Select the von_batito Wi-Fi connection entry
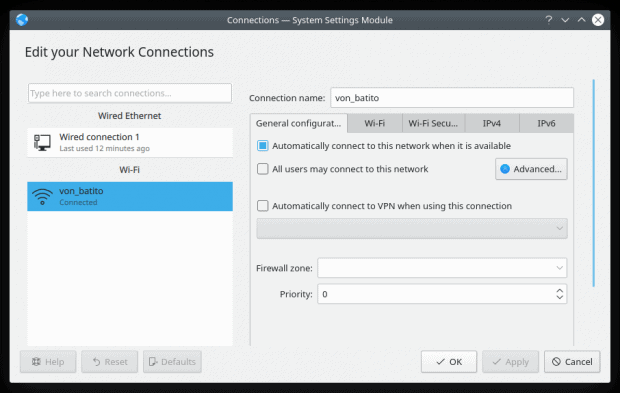620x393 pixels. [130, 196]
